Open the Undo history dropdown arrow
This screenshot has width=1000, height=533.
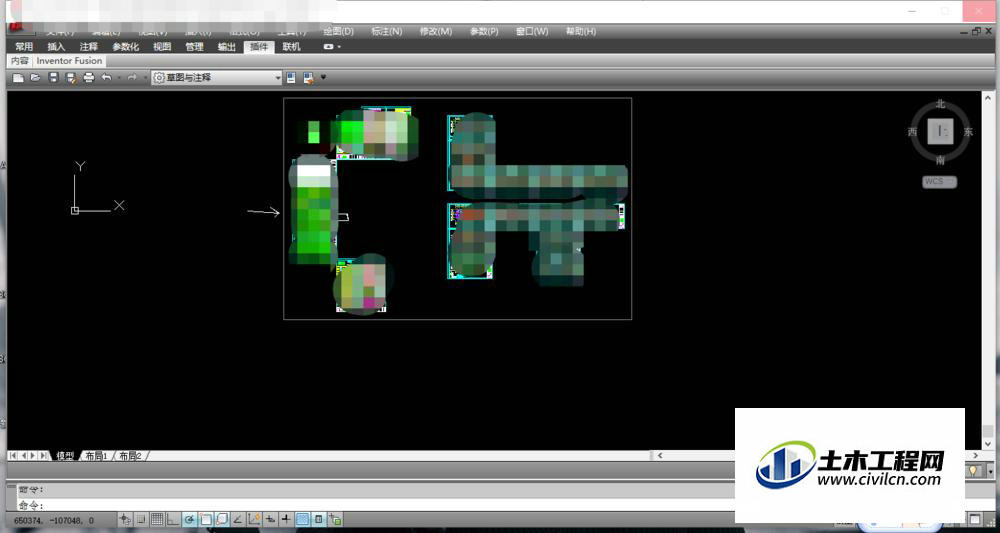[119, 78]
